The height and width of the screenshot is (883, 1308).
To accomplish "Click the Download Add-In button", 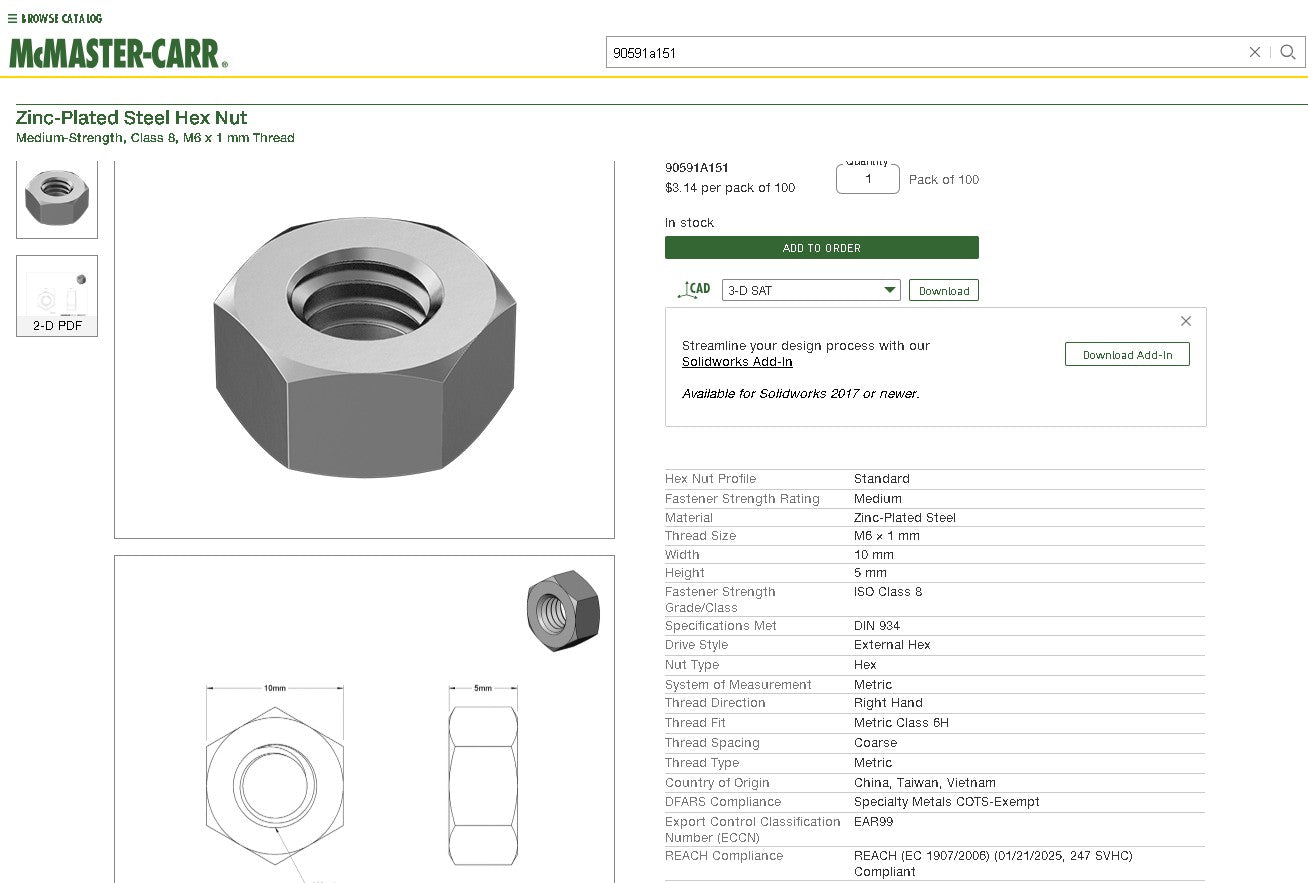I will tap(1127, 355).
